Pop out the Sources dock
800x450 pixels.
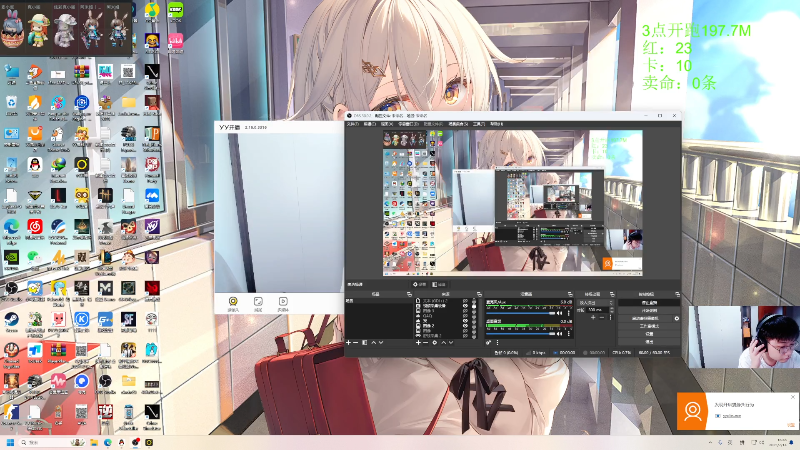[x=480, y=294]
